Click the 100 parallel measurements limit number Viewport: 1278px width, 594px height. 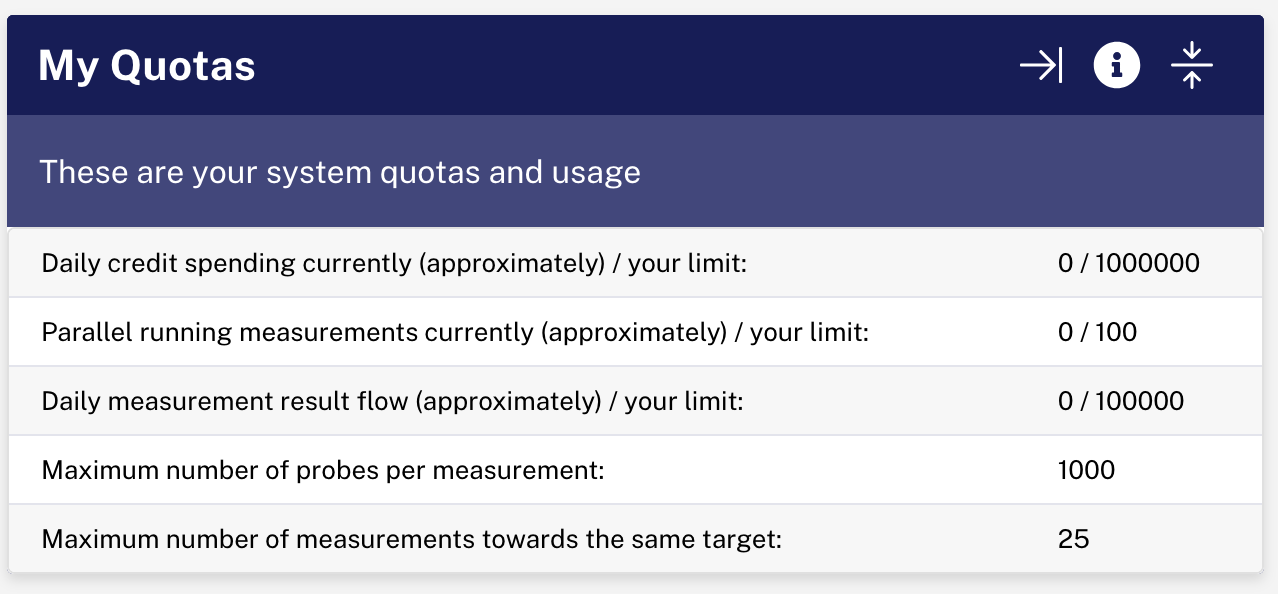pos(1116,332)
